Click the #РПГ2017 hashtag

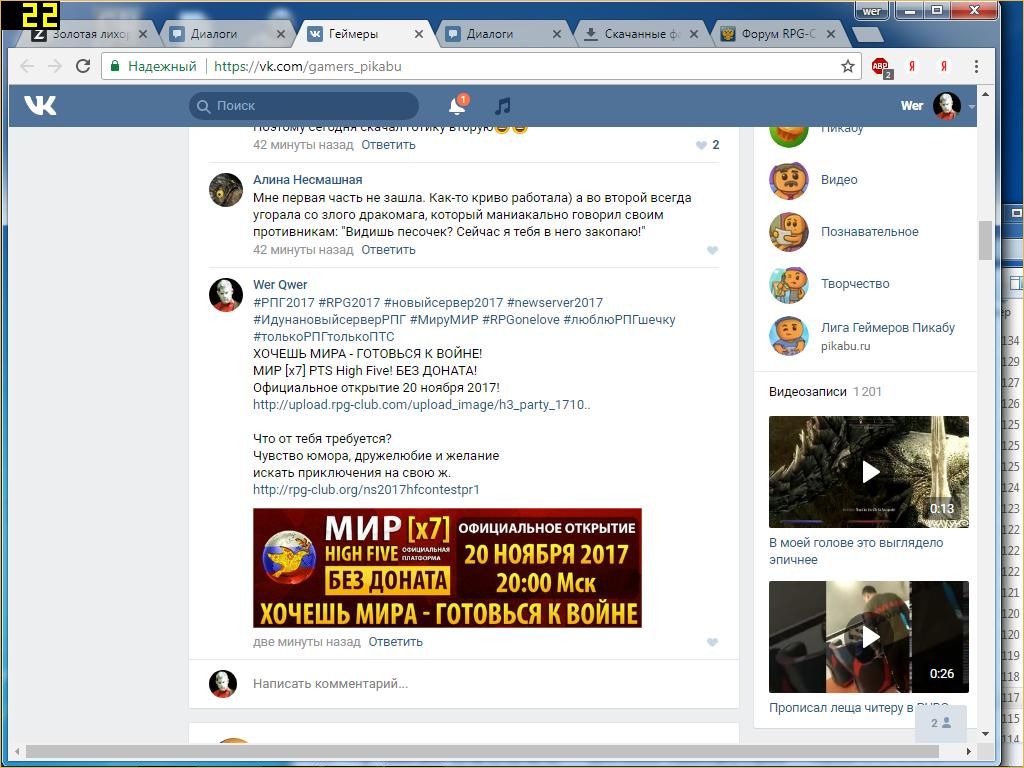[283, 303]
